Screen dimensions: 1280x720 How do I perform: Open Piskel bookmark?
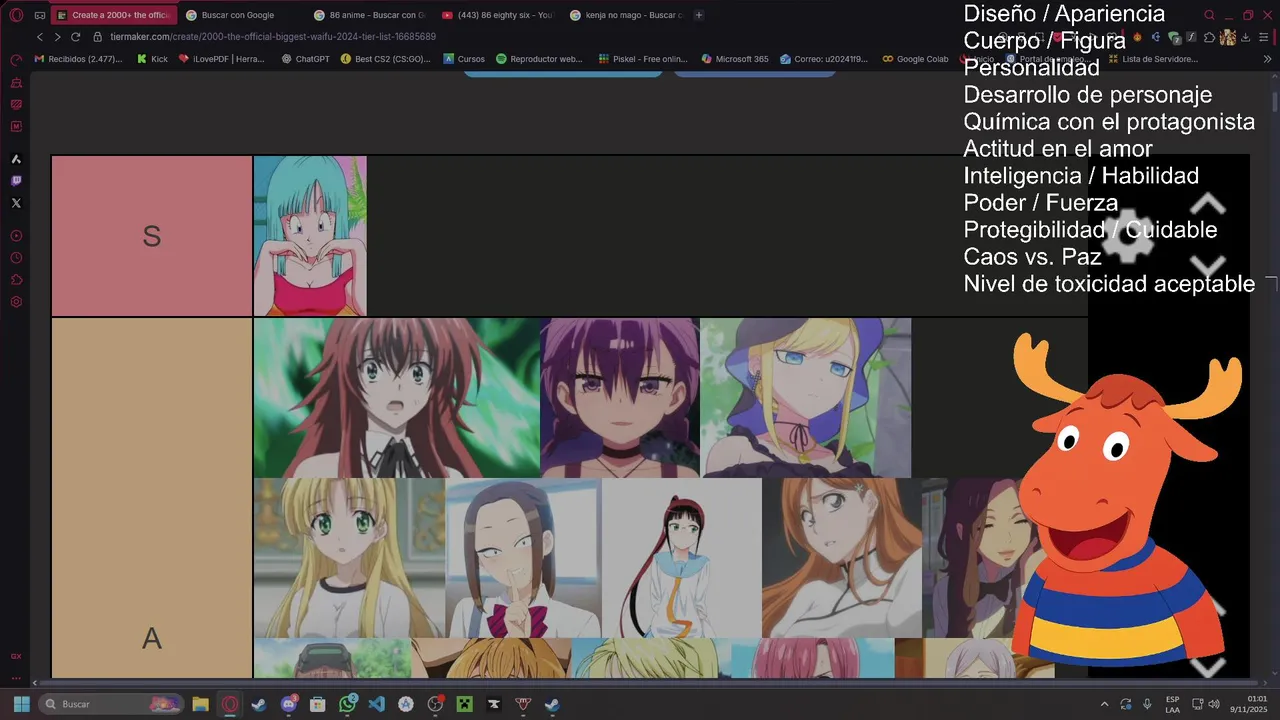pyautogui.click(x=643, y=59)
